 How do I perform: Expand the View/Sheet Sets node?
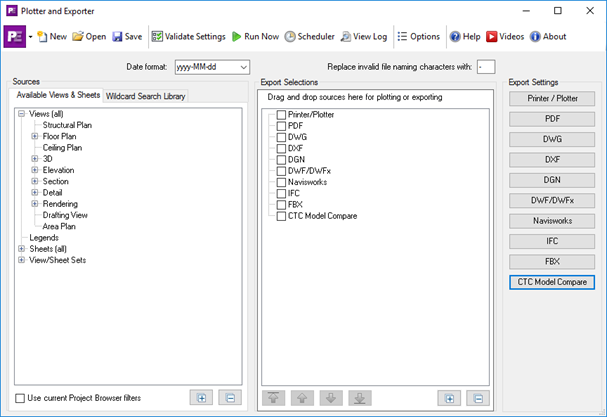tap(22, 260)
